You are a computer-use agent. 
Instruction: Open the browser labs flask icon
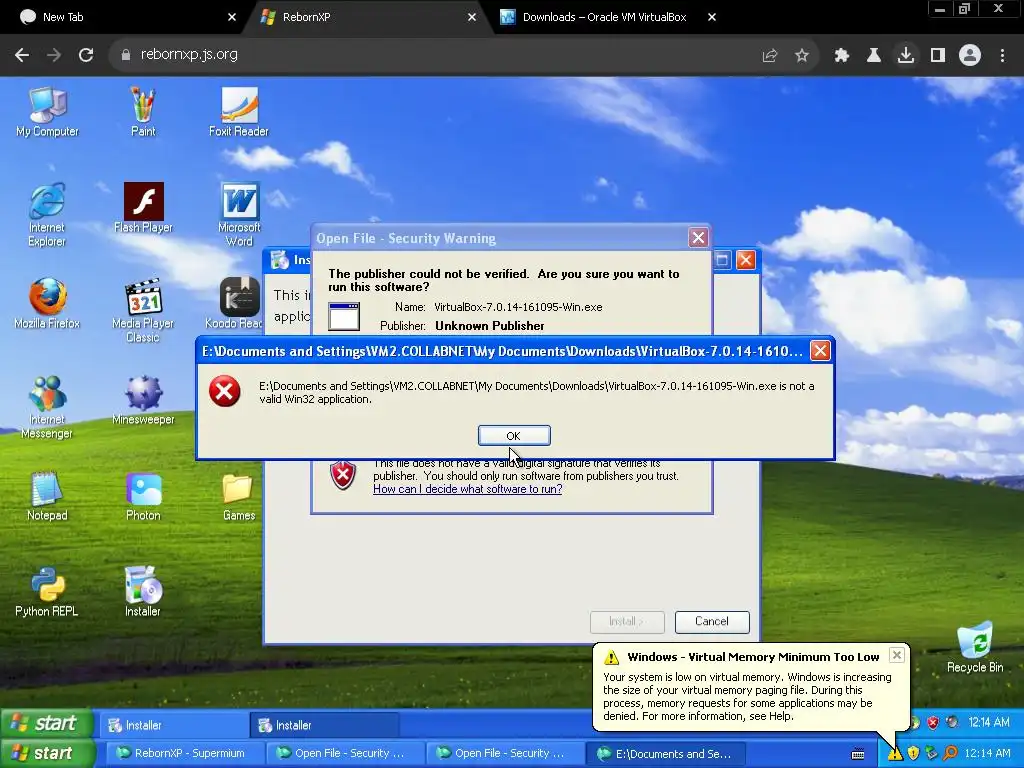(874, 56)
